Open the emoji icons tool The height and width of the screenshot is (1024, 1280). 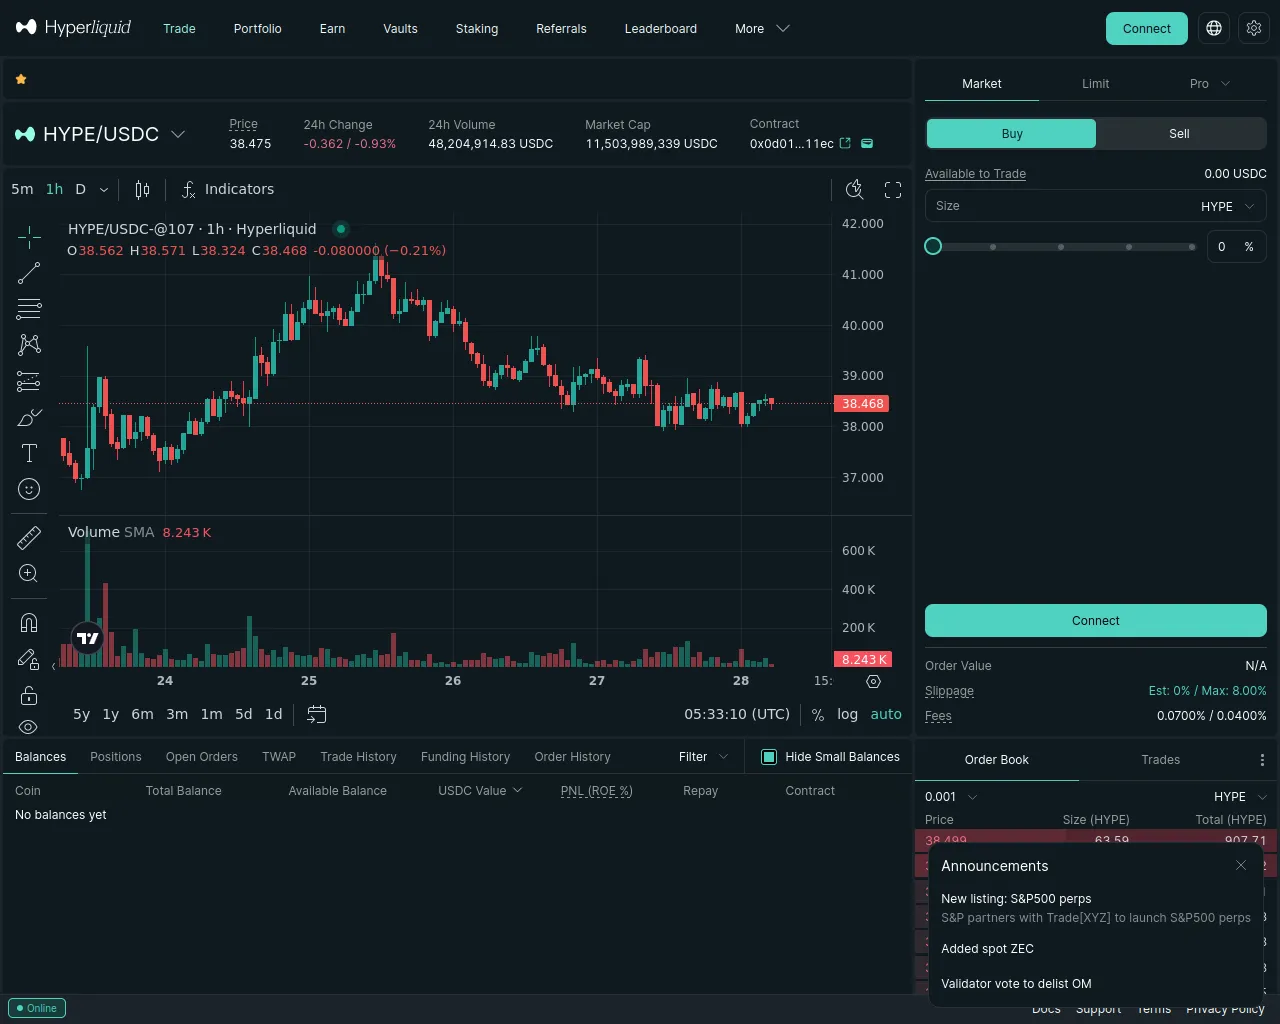coord(29,489)
